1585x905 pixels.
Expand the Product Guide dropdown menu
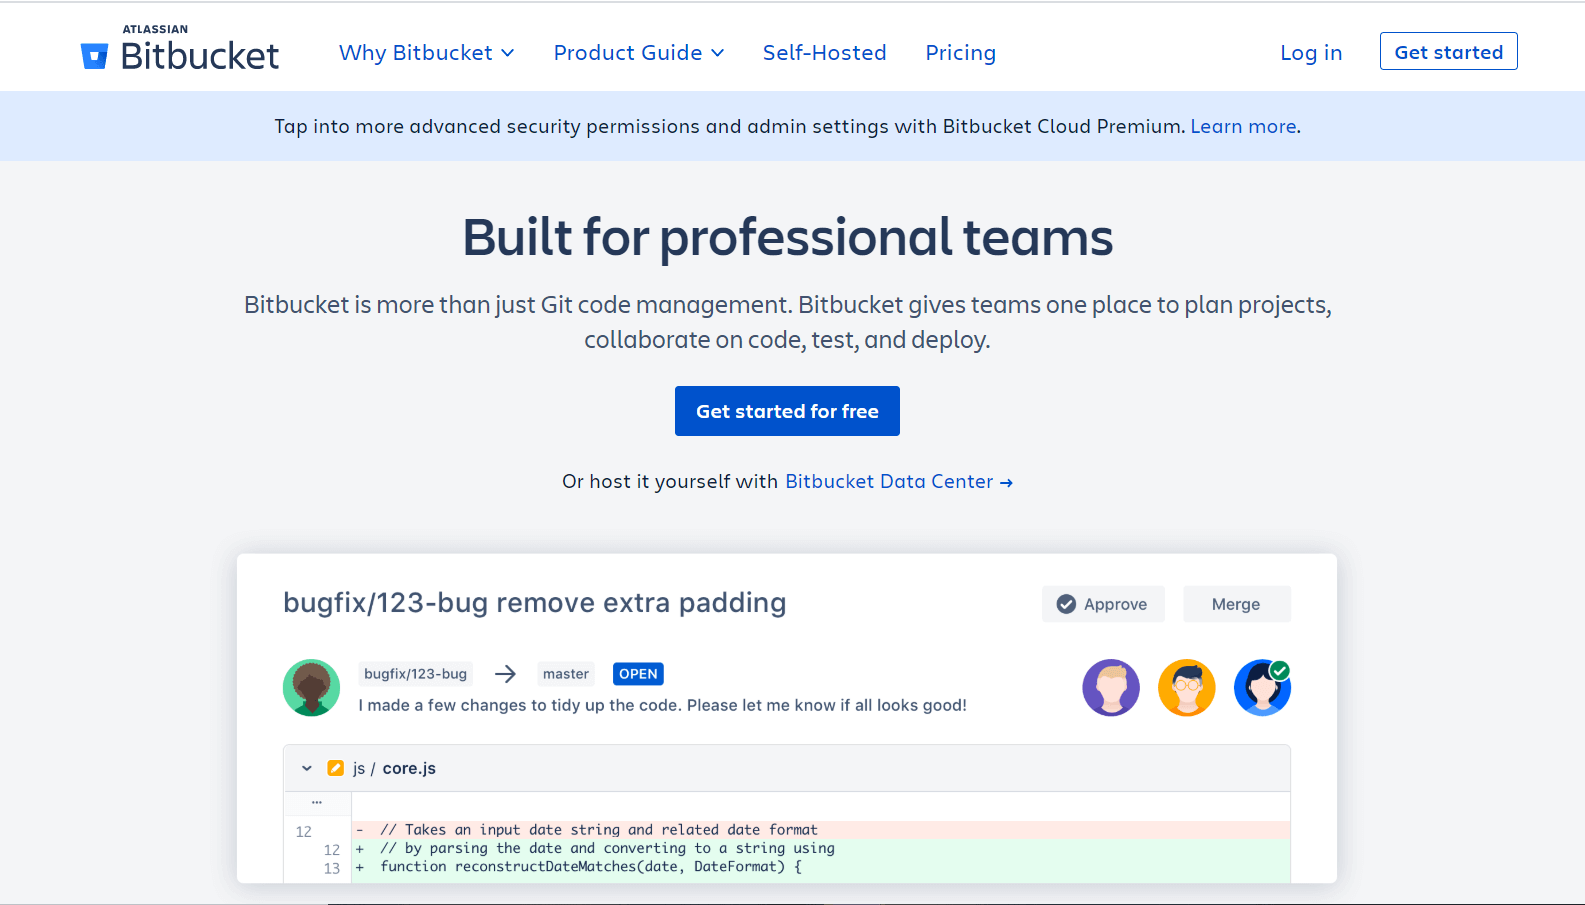coord(639,53)
